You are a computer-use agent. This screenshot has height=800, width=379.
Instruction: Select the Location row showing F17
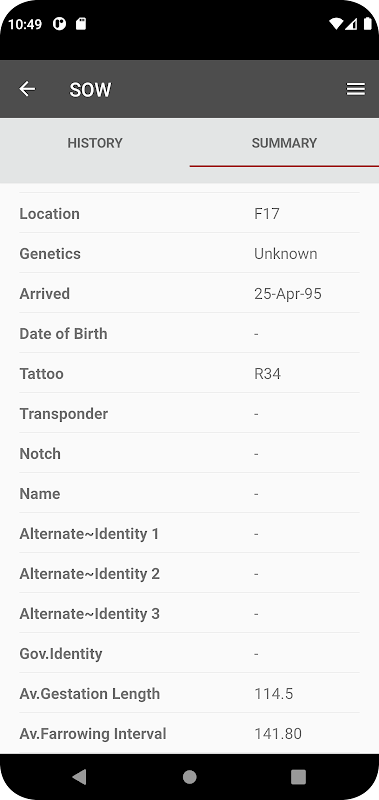(x=189, y=213)
